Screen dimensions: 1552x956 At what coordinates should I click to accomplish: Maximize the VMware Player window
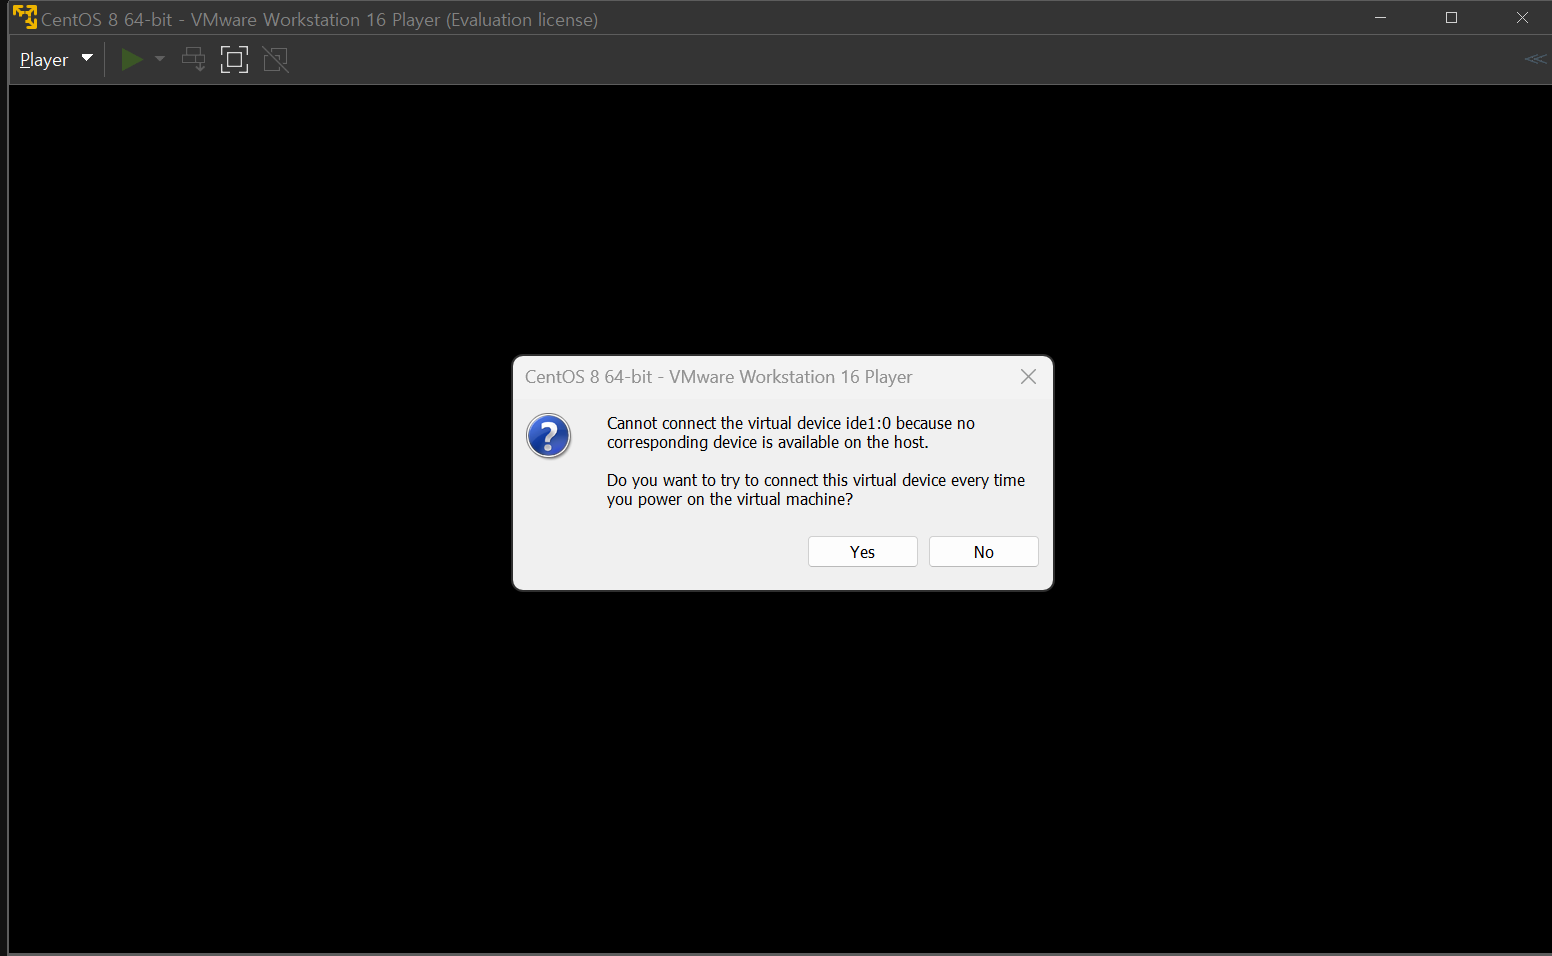pyautogui.click(x=1451, y=18)
